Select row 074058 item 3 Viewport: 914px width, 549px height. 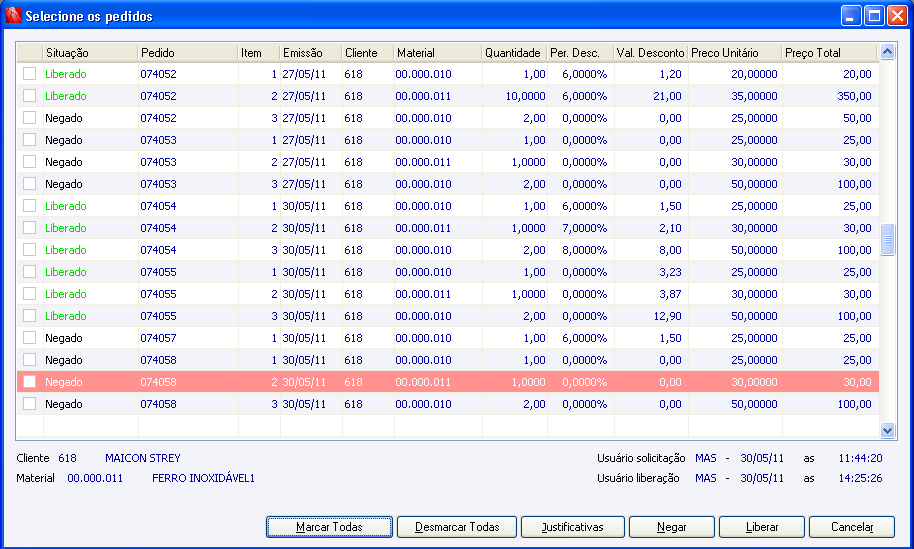448,404
